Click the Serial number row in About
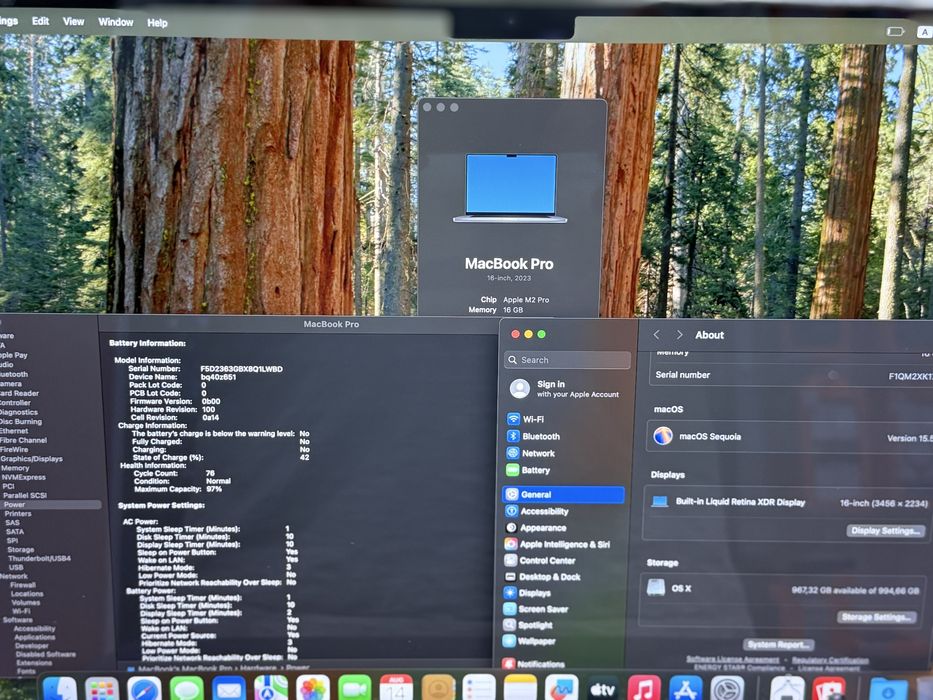Image resolution: width=933 pixels, height=700 pixels. pos(791,375)
